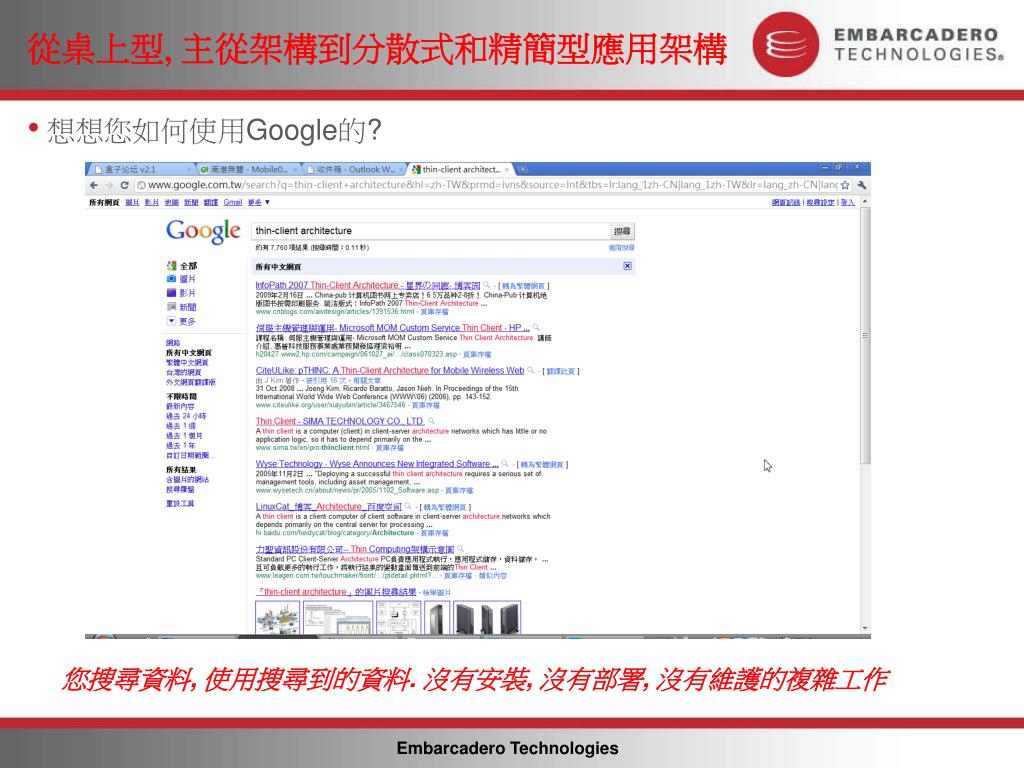Switch to the 收件箱 - Outlook W... tab
Screen dimensions: 1024x768
(x=355, y=170)
